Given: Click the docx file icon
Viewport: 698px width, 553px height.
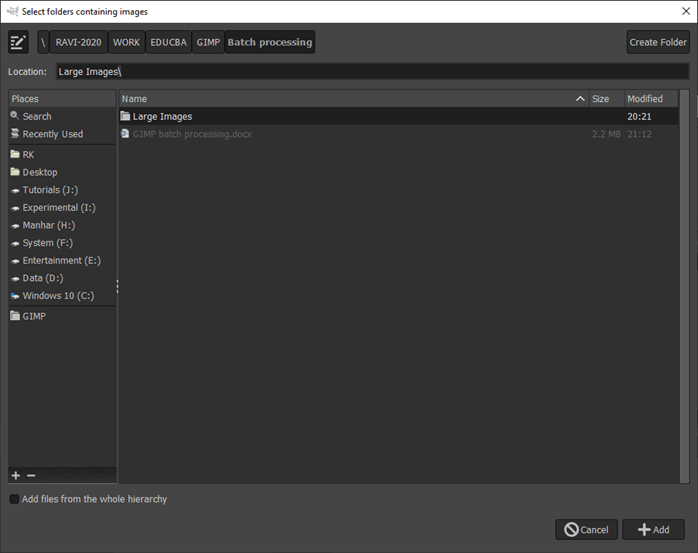Looking at the screenshot, I should [x=125, y=134].
